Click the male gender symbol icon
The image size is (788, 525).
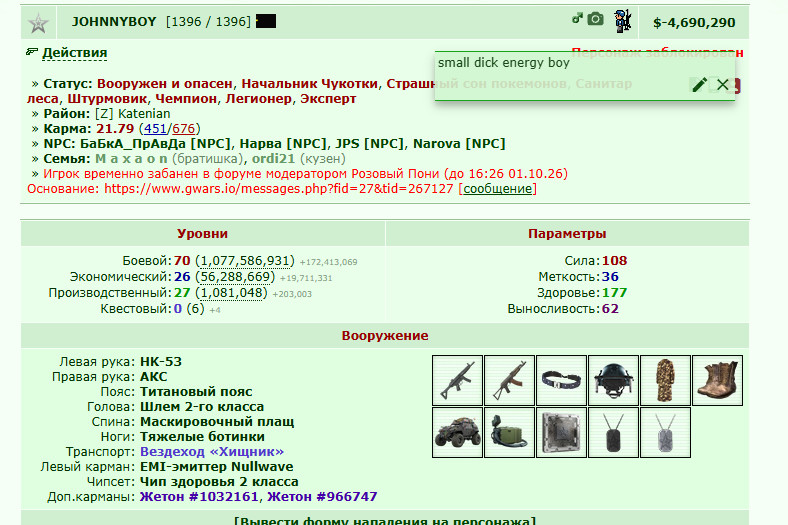pos(577,19)
